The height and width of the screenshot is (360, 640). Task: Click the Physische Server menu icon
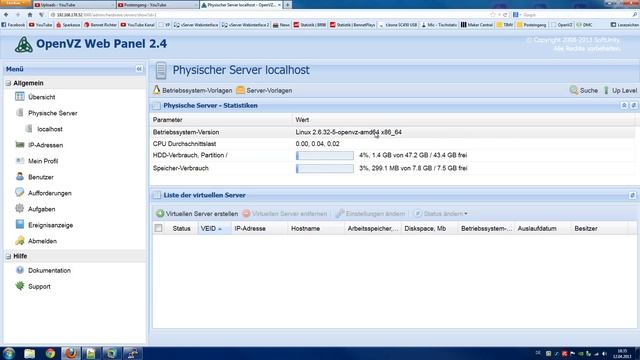(x=20, y=113)
